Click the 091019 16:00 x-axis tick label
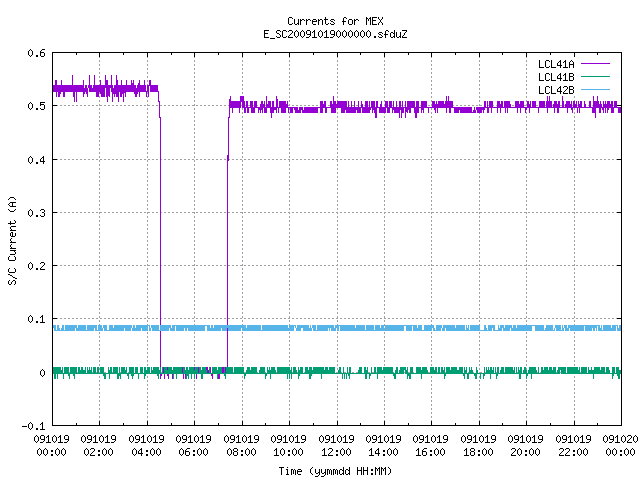 point(431,445)
